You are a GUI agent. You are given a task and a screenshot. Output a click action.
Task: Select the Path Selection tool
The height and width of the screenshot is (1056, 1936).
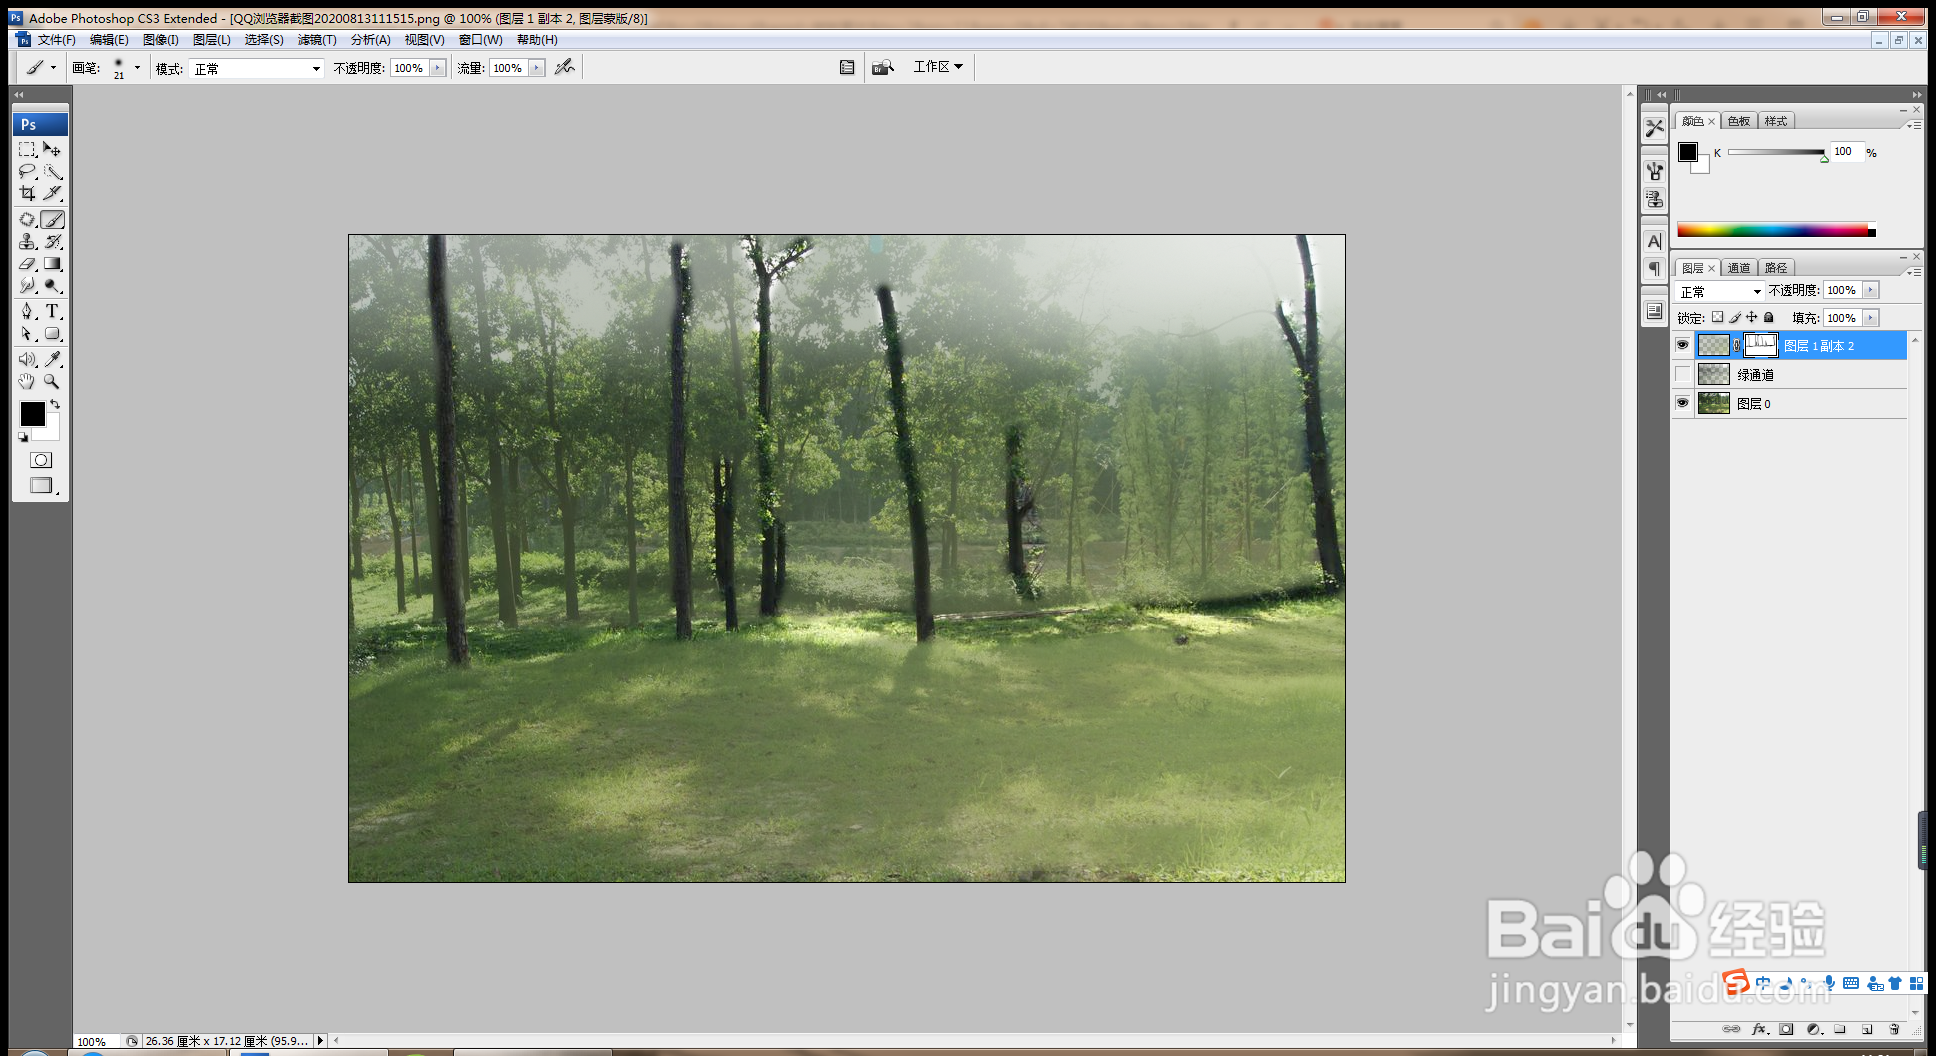[27, 334]
